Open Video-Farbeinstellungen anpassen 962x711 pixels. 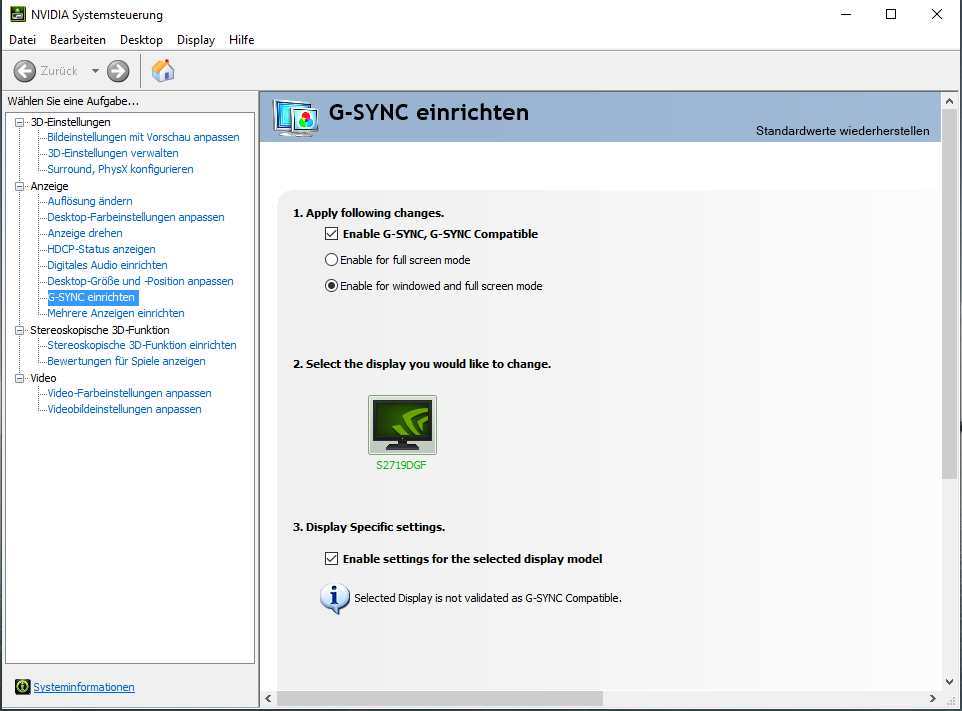click(129, 393)
